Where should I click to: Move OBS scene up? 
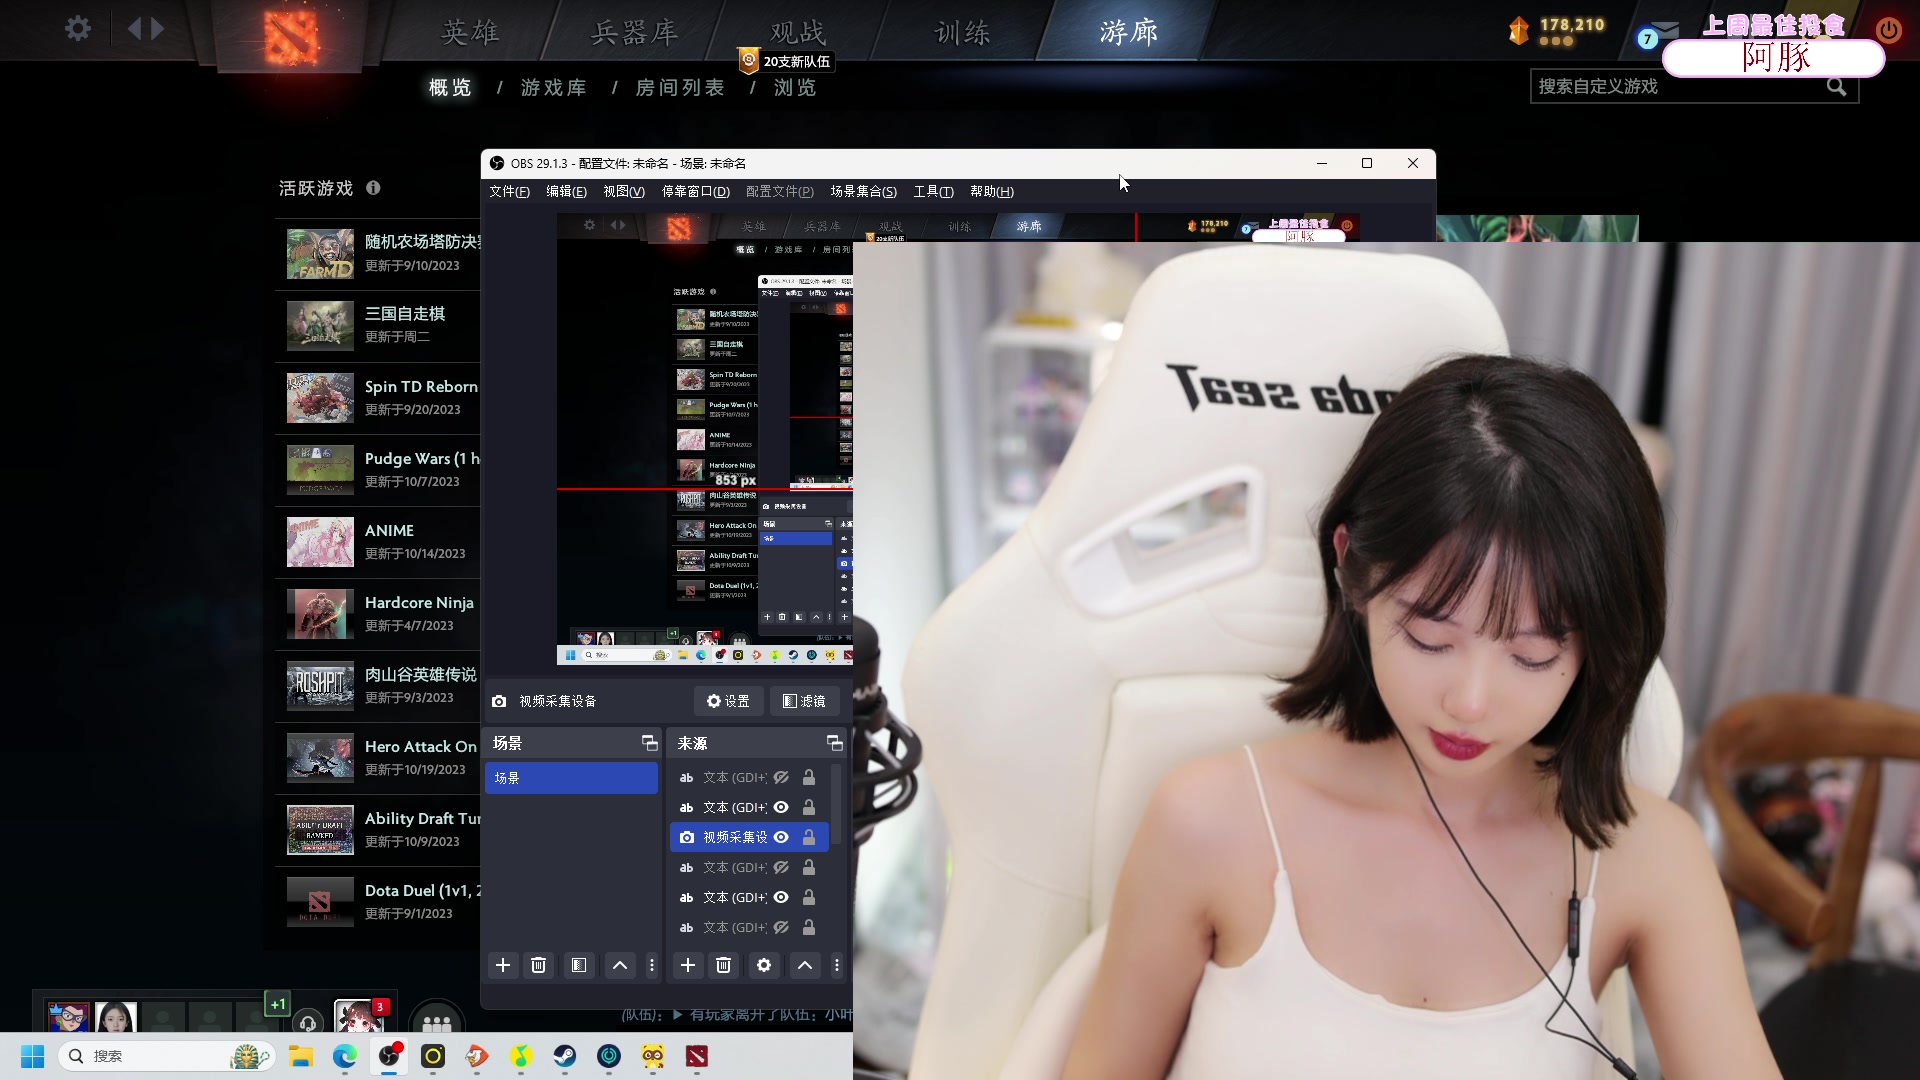click(x=620, y=965)
